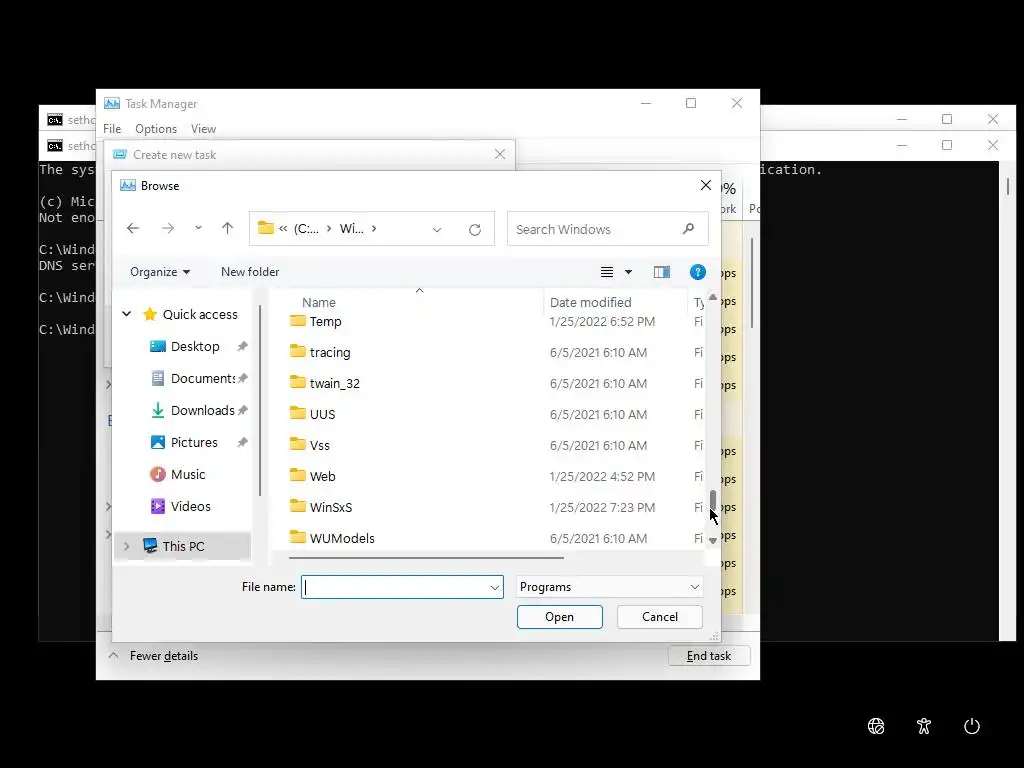Viewport: 1024px width, 768px height.
Task: Select the WinSxS folder
Action: click(330, 507)
